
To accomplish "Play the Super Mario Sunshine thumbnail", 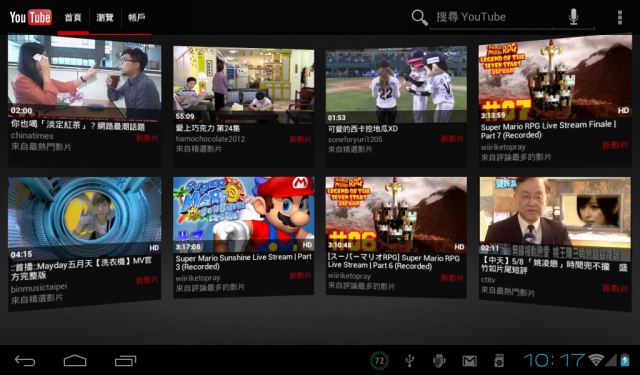I will [x=244, y=215].
